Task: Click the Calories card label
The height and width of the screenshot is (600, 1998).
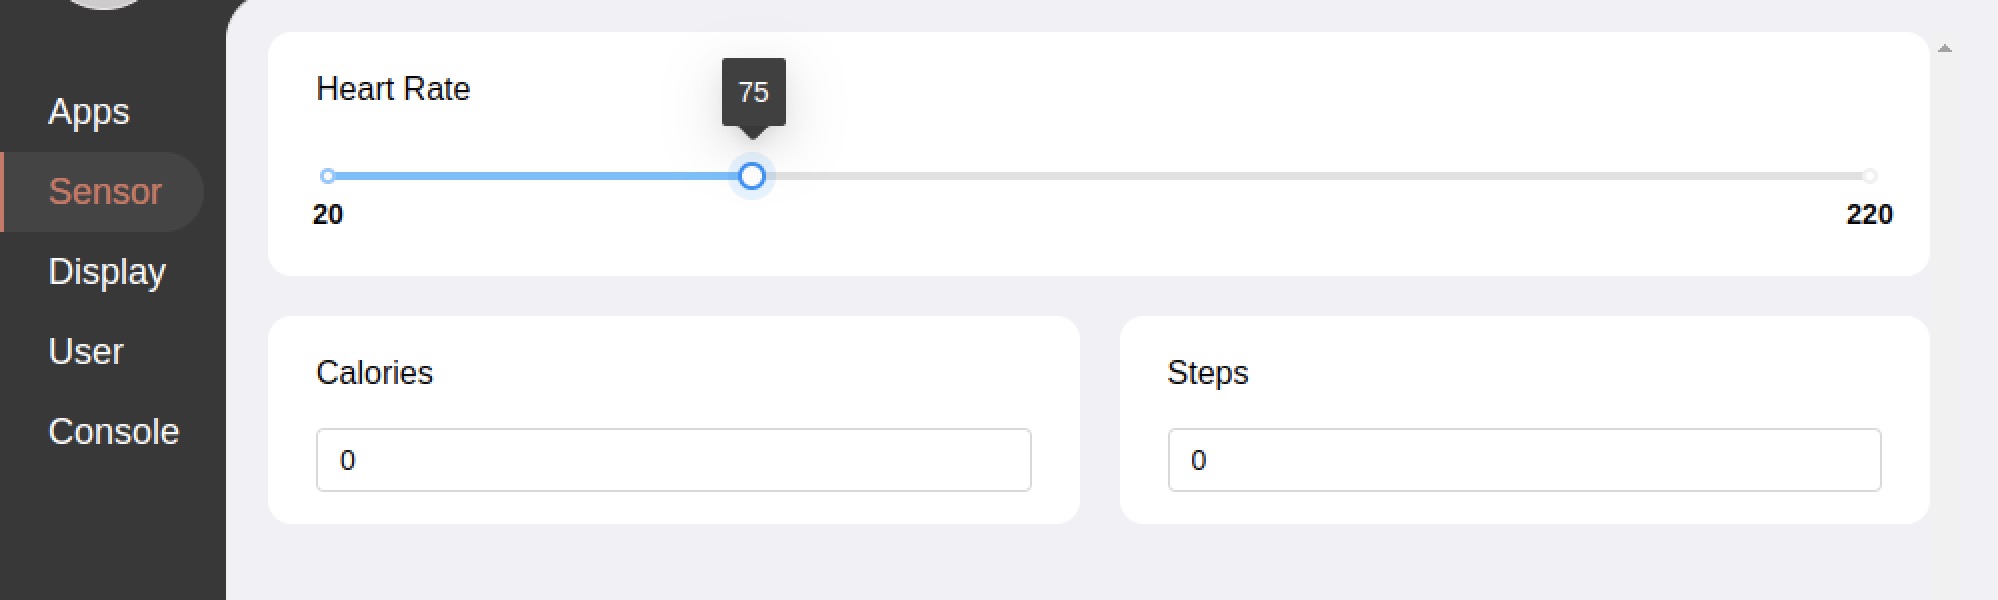Action: [x=374, y=373]
